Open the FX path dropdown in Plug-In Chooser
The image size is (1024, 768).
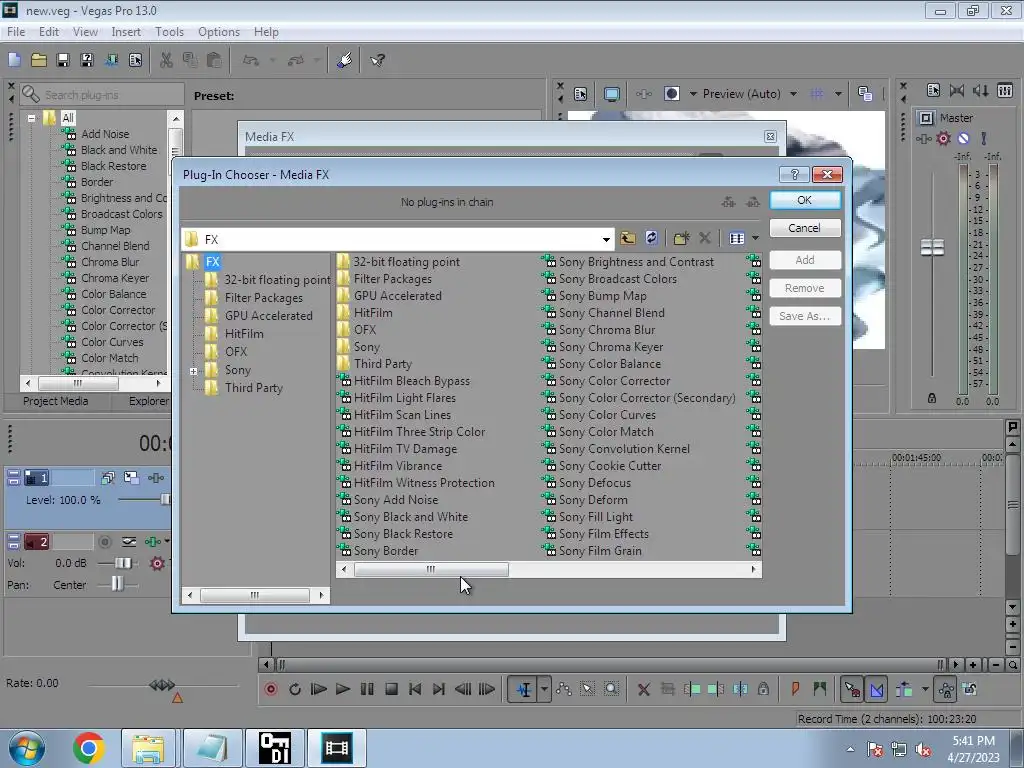(606, 239)
